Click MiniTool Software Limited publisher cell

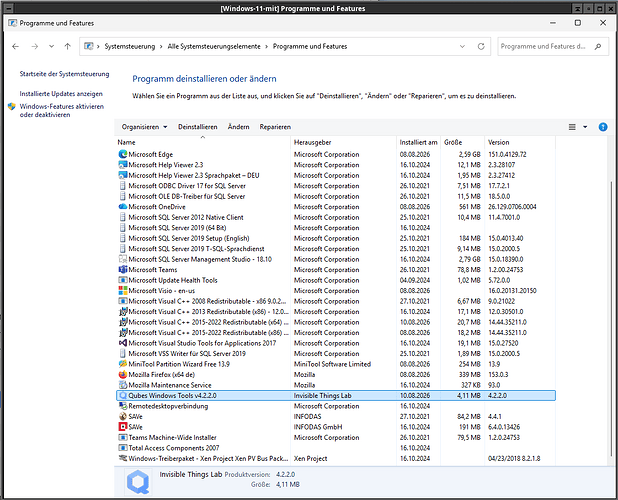click(x=332, y=364)
